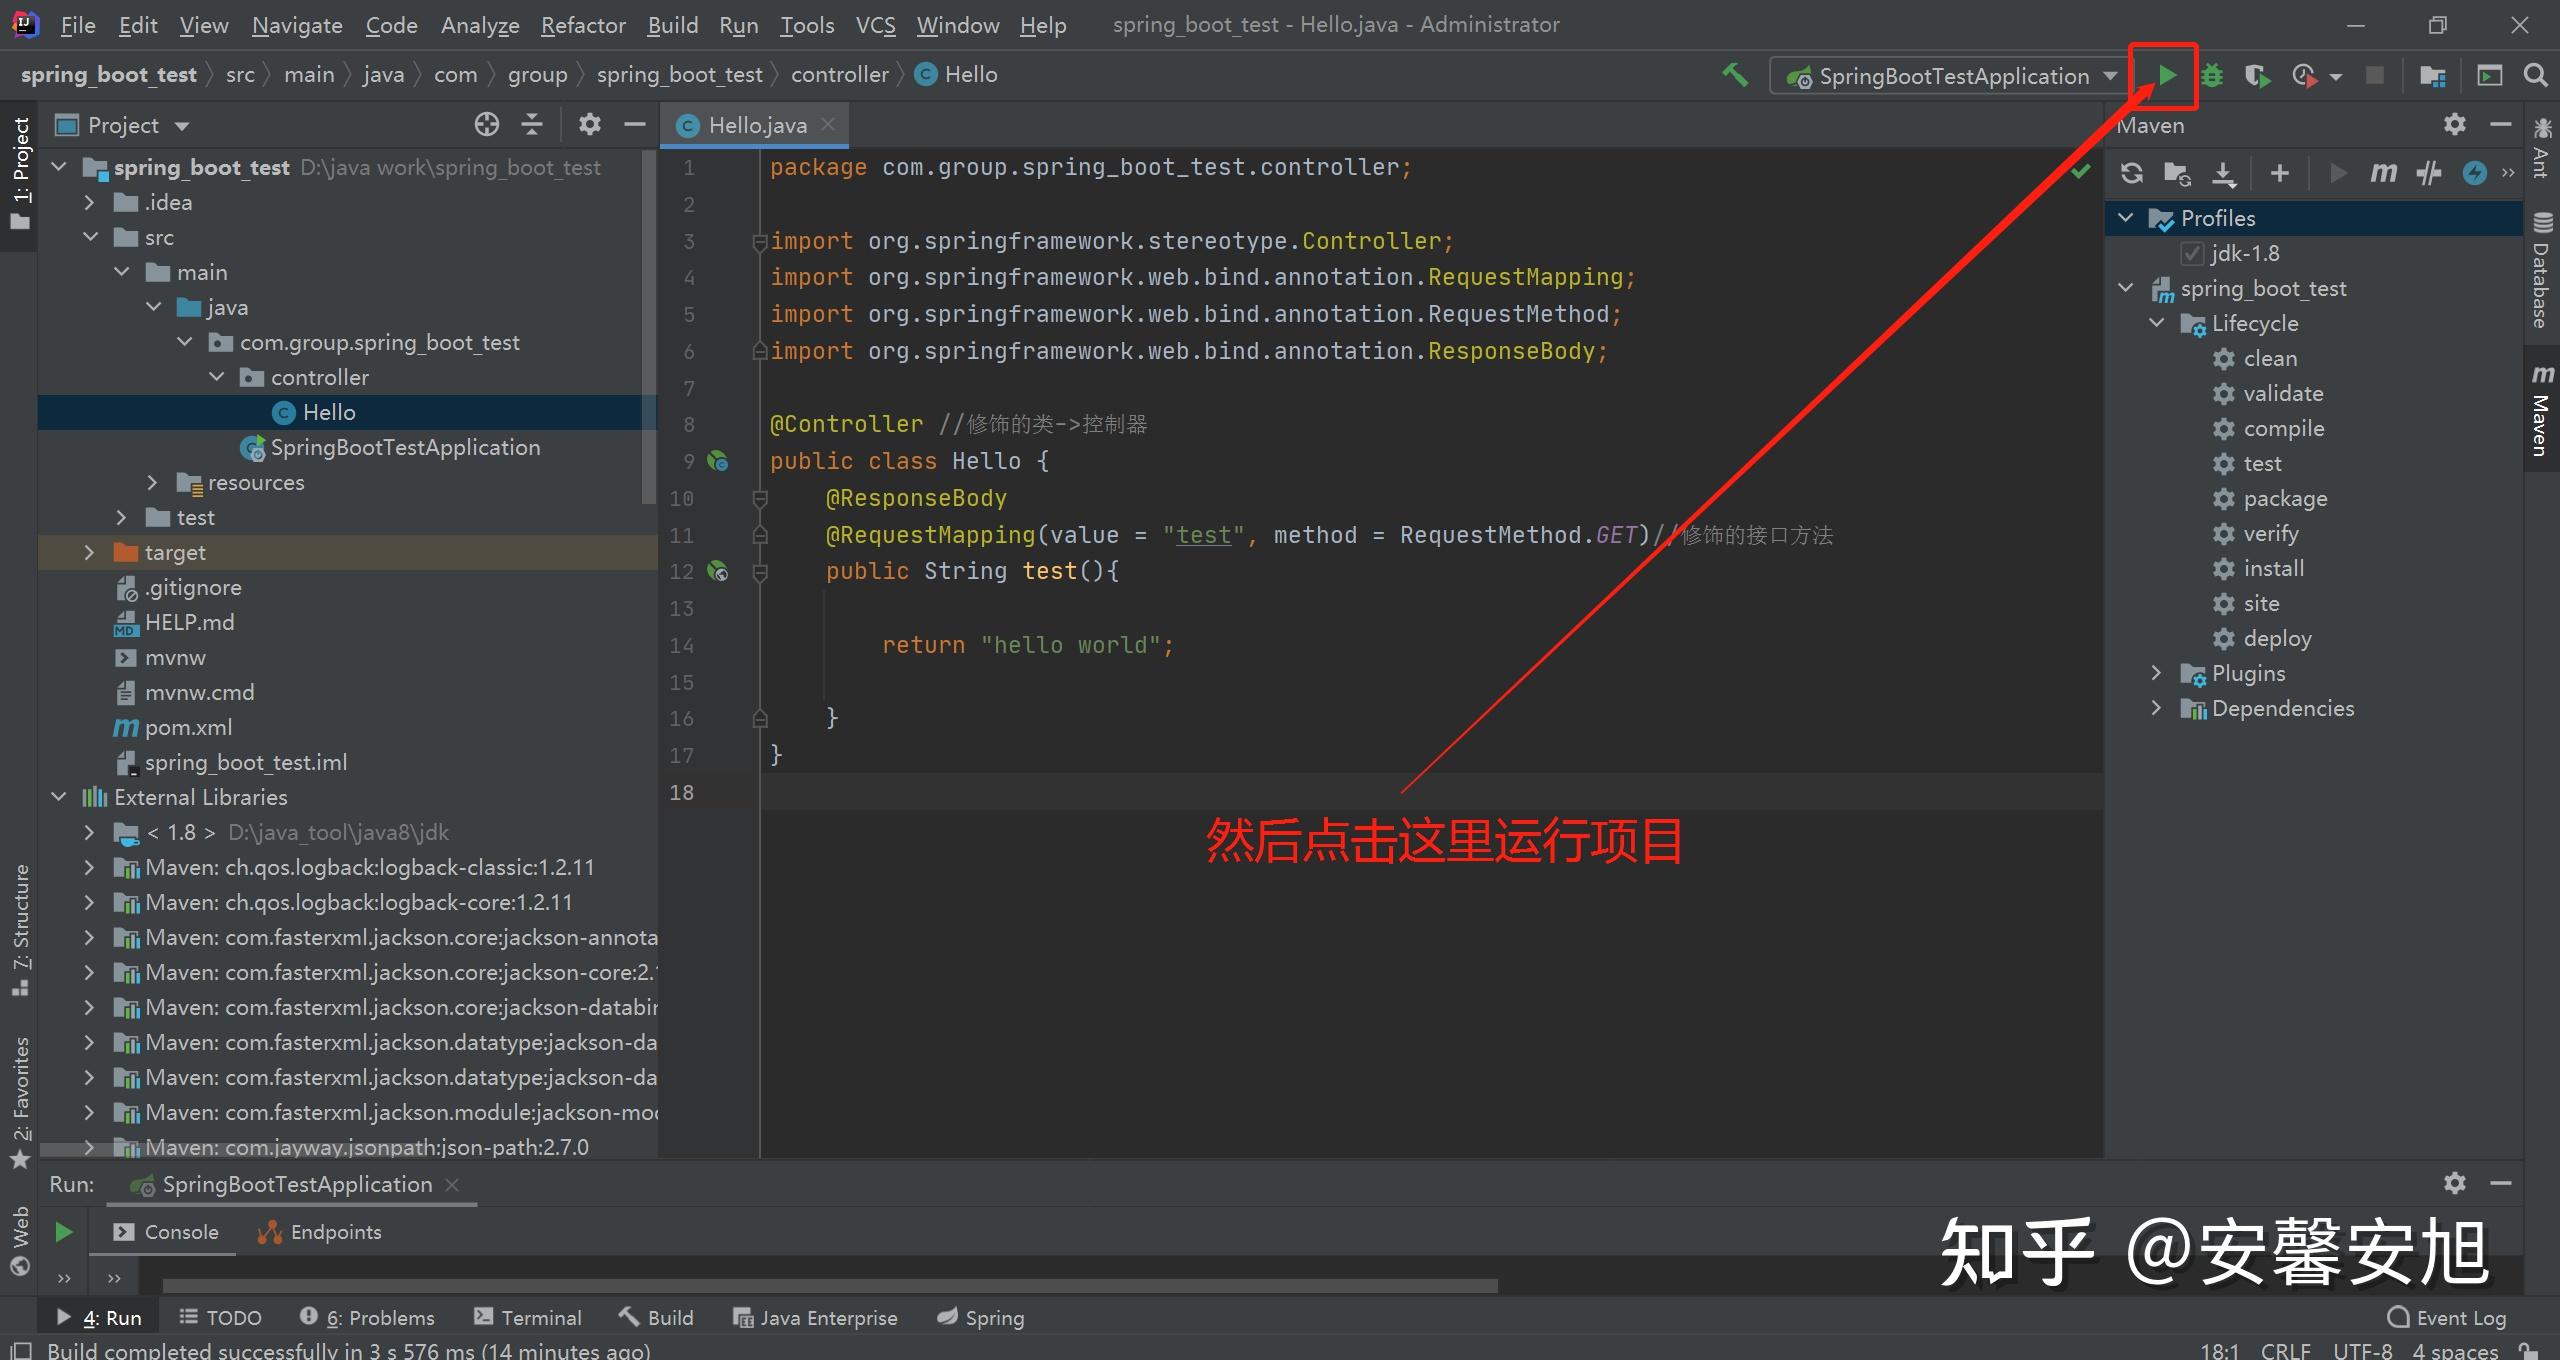Viewport: 2560px width, 1360px height.
Task: Click the green Run application button
Action: (2167, 75)
